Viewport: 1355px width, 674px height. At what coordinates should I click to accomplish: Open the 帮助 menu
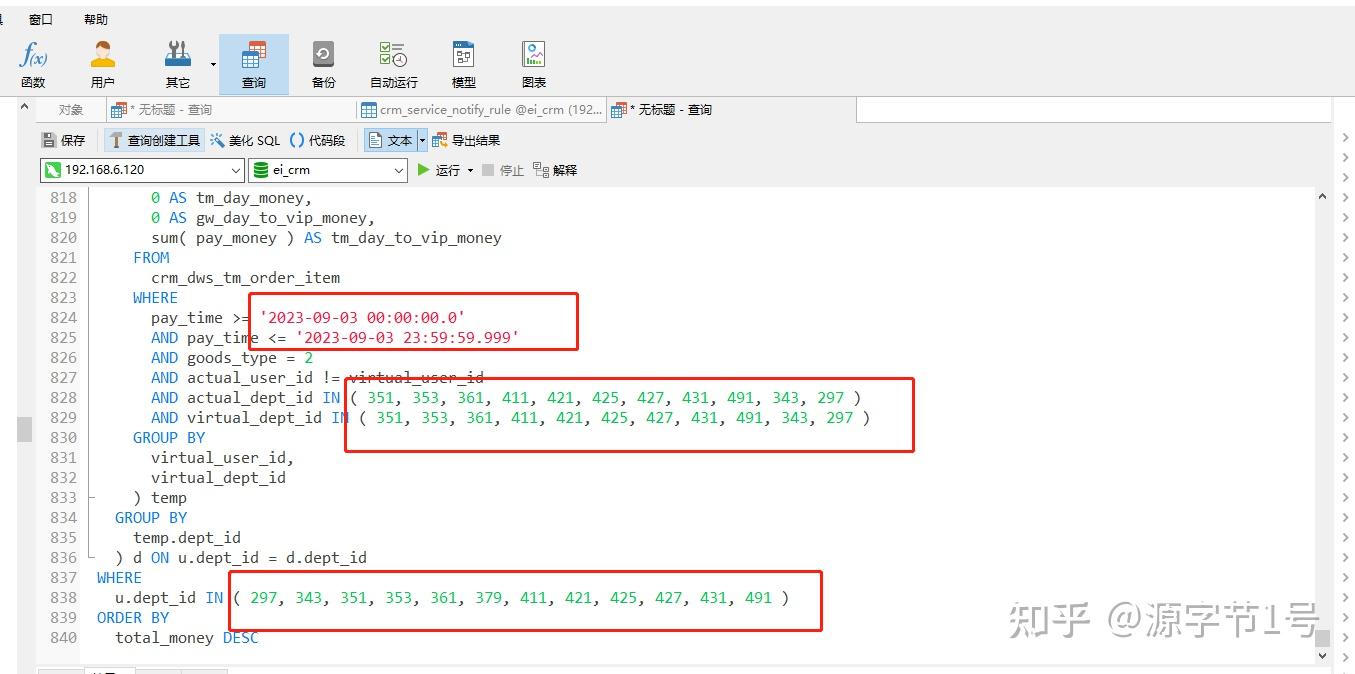click(96, 19)
